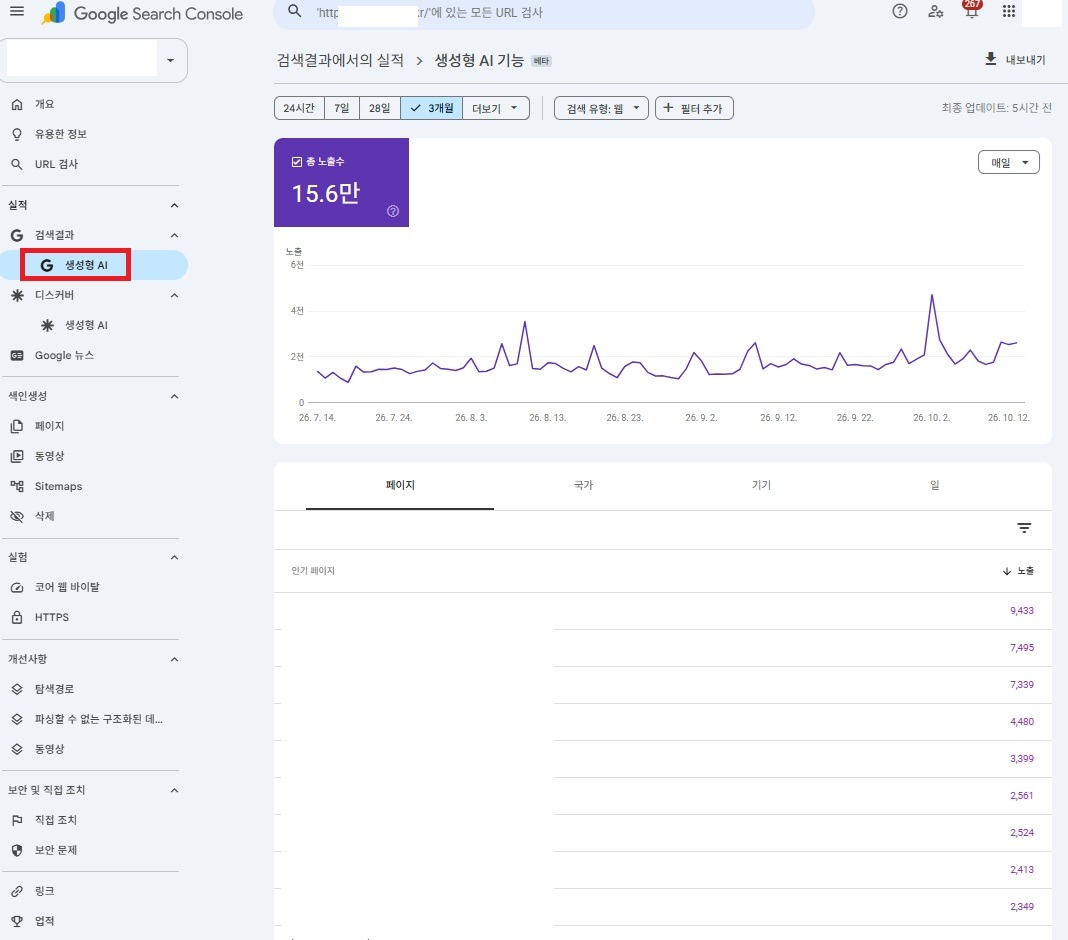Image resolution: width=1068 pixels, height=940 pixels.
Task: Open the 매일 chart granularity dropdown
Action: point(1009,162)
